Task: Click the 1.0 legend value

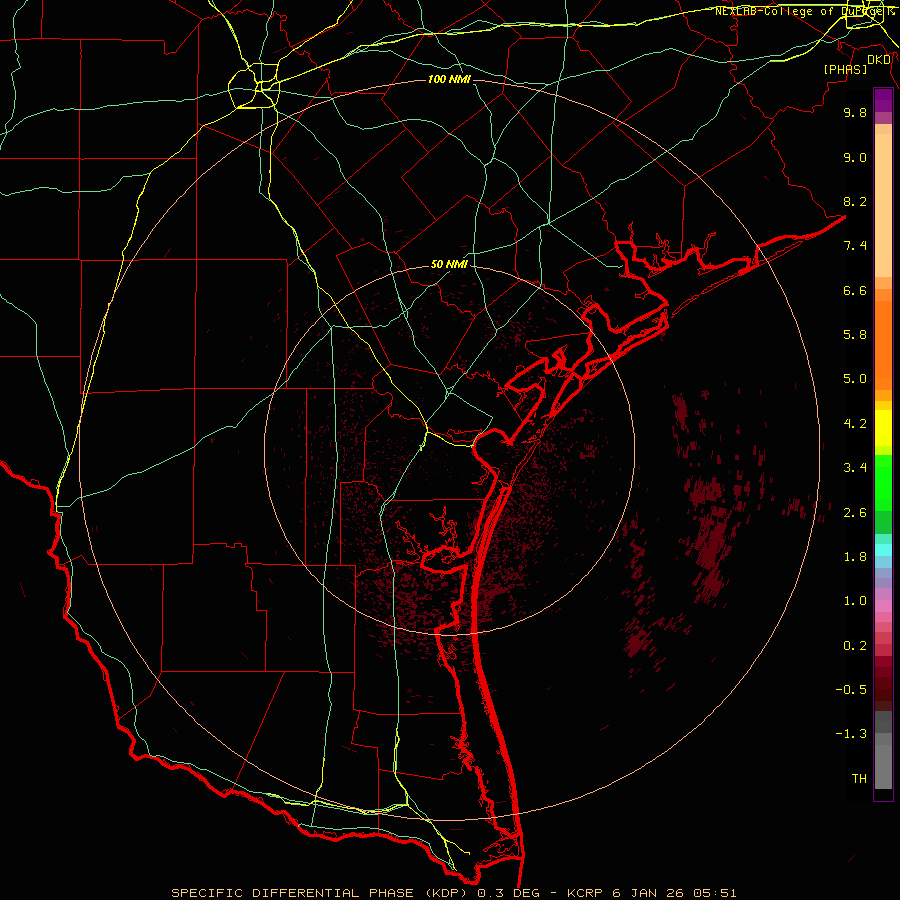Action: pyautogui.click(x=855, y=601)
